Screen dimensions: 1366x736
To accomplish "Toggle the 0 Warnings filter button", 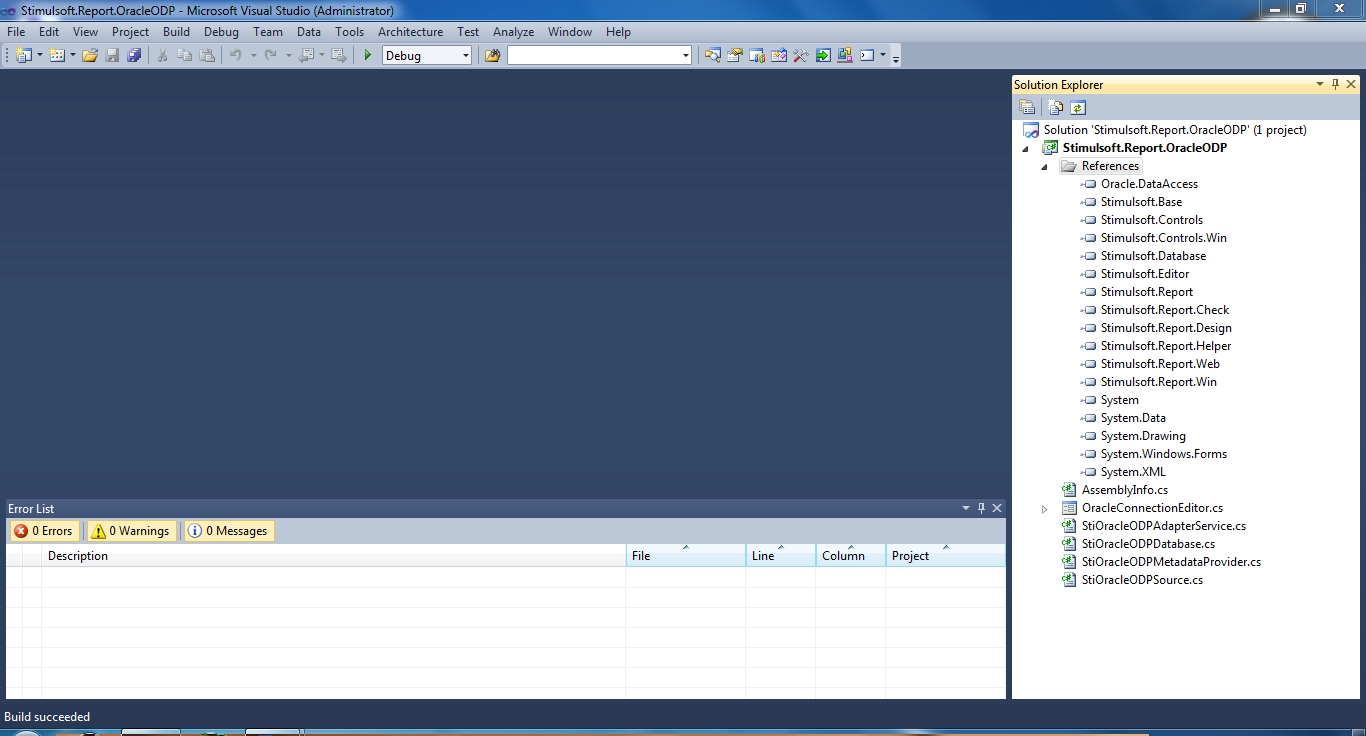I will click(130, 531).
